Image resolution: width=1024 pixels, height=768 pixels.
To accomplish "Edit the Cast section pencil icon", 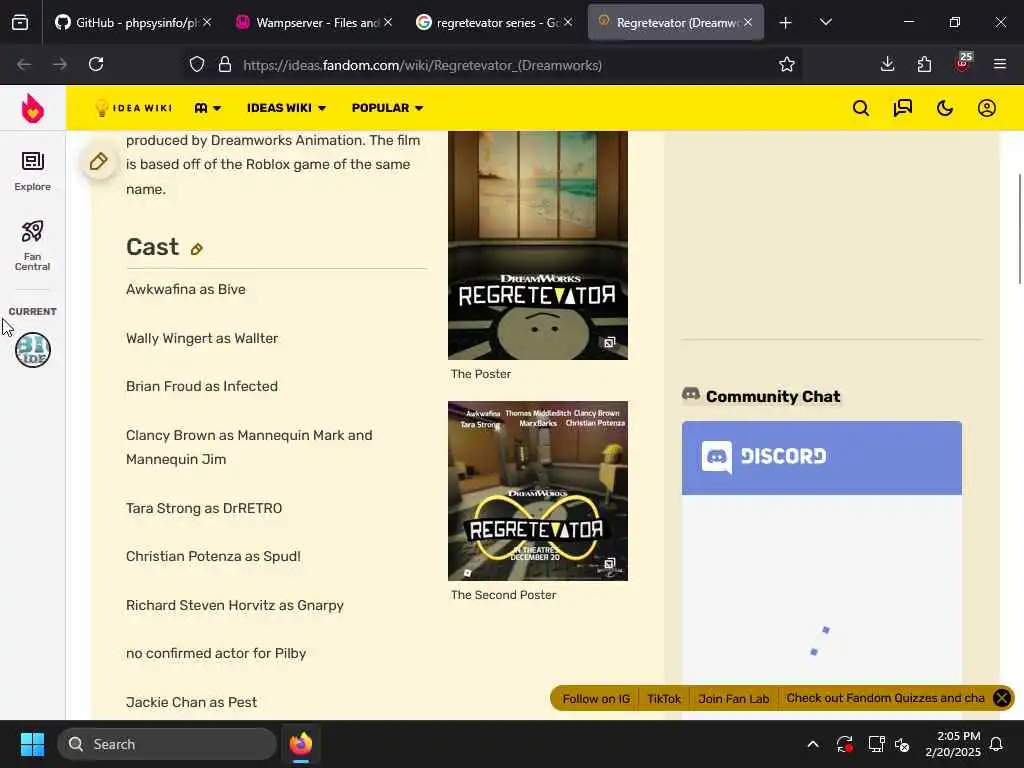I will [197, 249].
